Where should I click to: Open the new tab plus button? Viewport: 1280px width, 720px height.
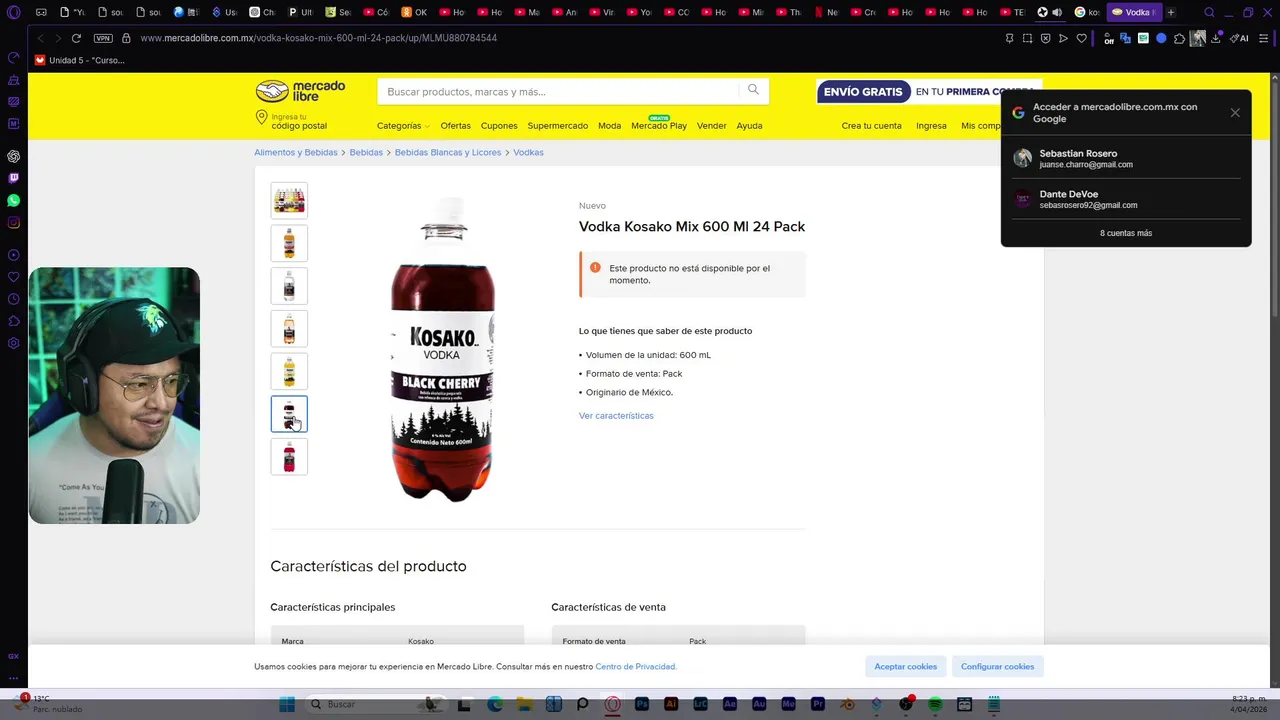(x=1171, y=12)
